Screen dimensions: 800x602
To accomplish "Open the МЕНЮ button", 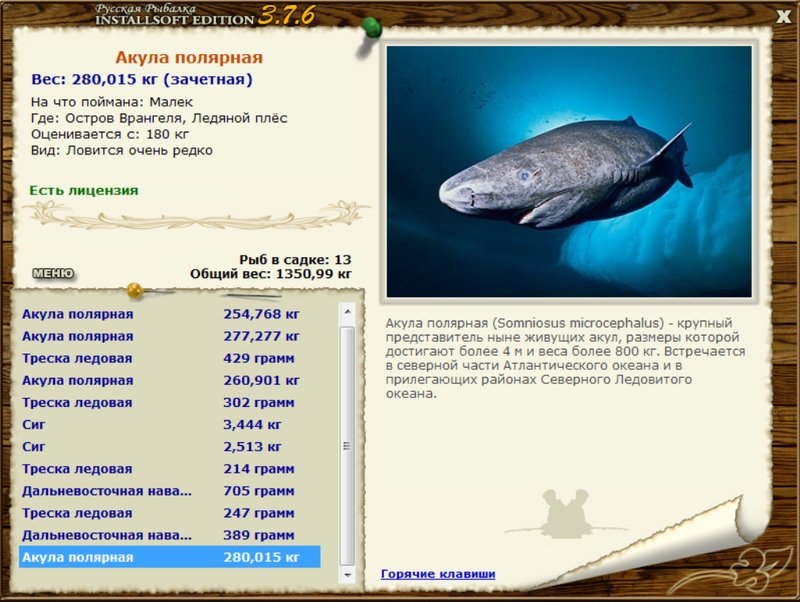I will click(x=53, y=273).
